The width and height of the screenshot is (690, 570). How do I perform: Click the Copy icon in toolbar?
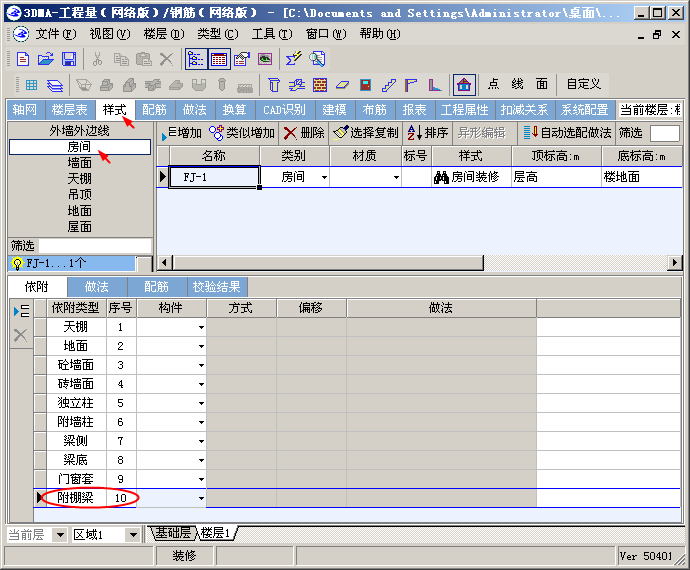pyautogui.click(x=121, y=59)
